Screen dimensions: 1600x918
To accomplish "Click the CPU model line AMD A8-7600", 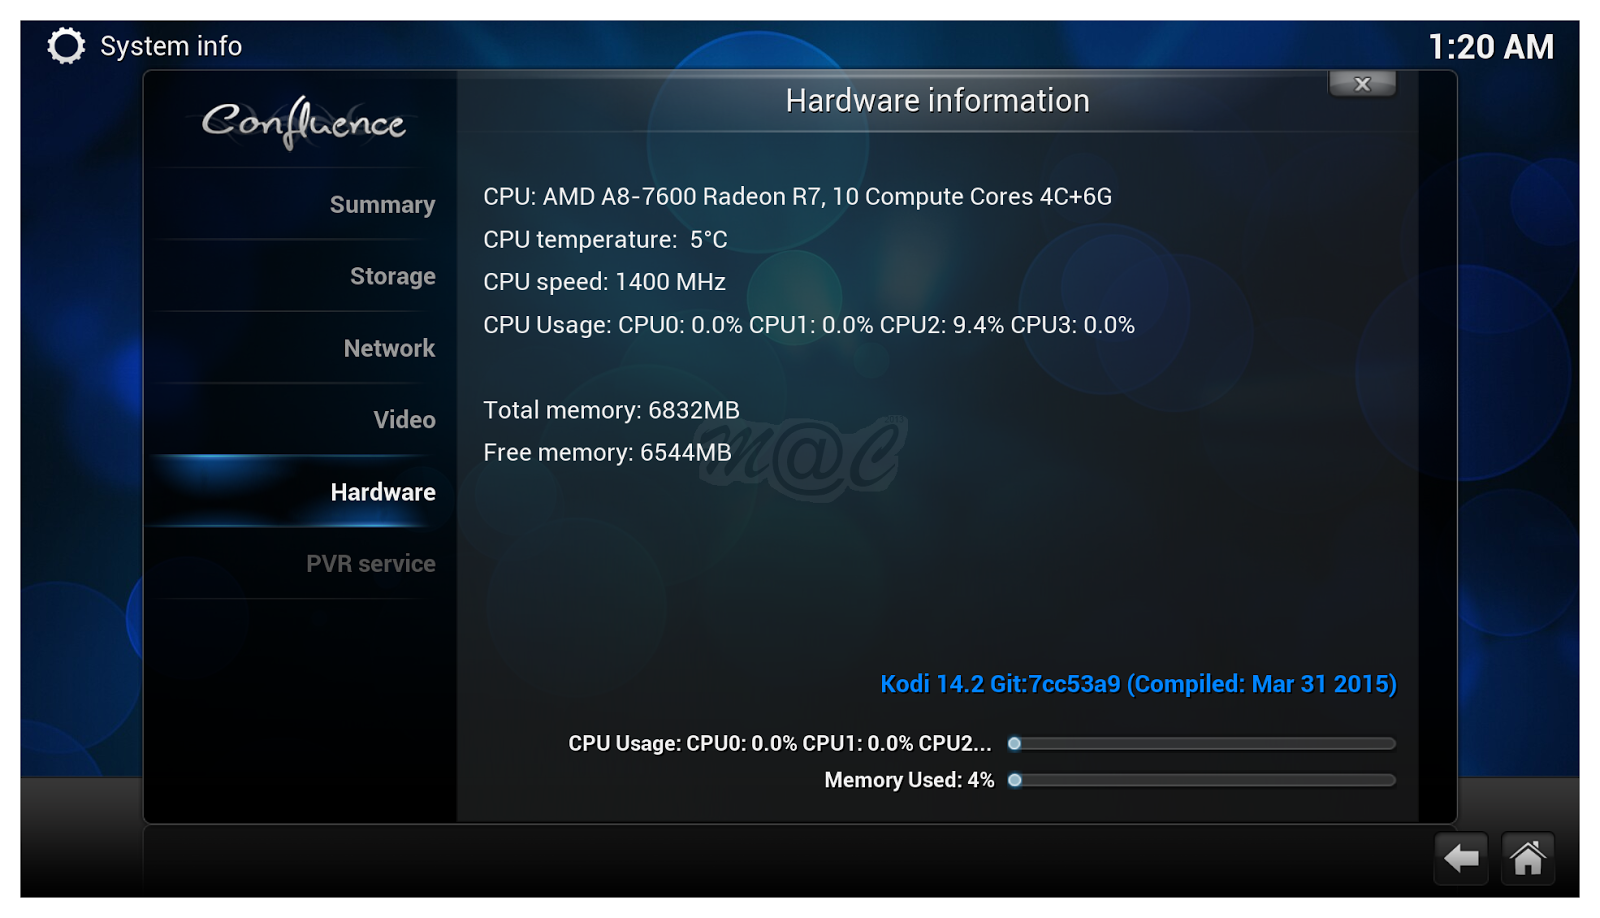I will 797,197.
